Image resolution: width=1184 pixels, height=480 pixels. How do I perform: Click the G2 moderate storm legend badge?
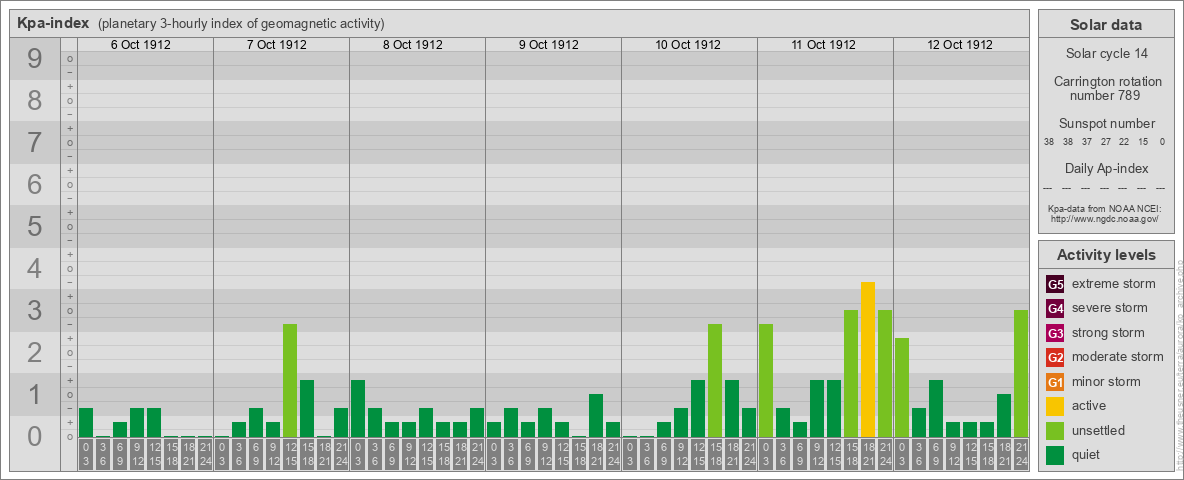(x=1056, y=357)
